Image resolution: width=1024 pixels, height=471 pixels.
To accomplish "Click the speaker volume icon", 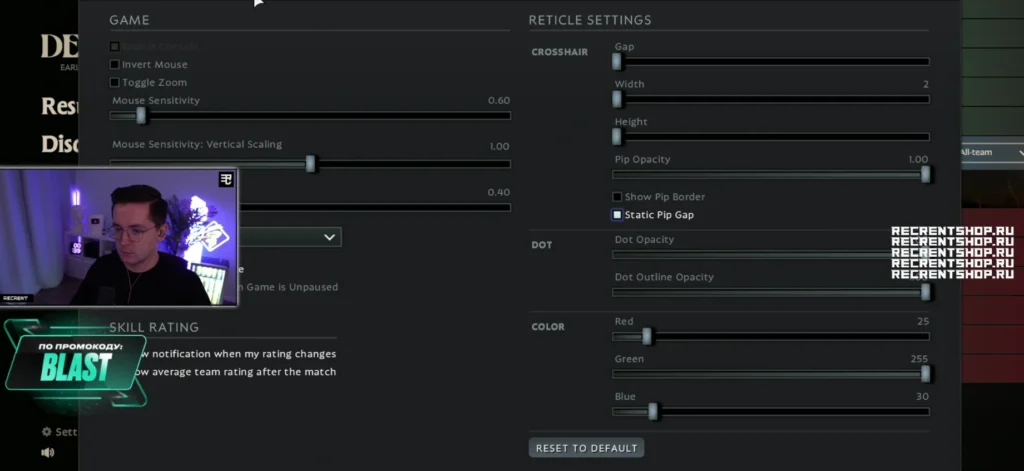I will click(46, 452).
